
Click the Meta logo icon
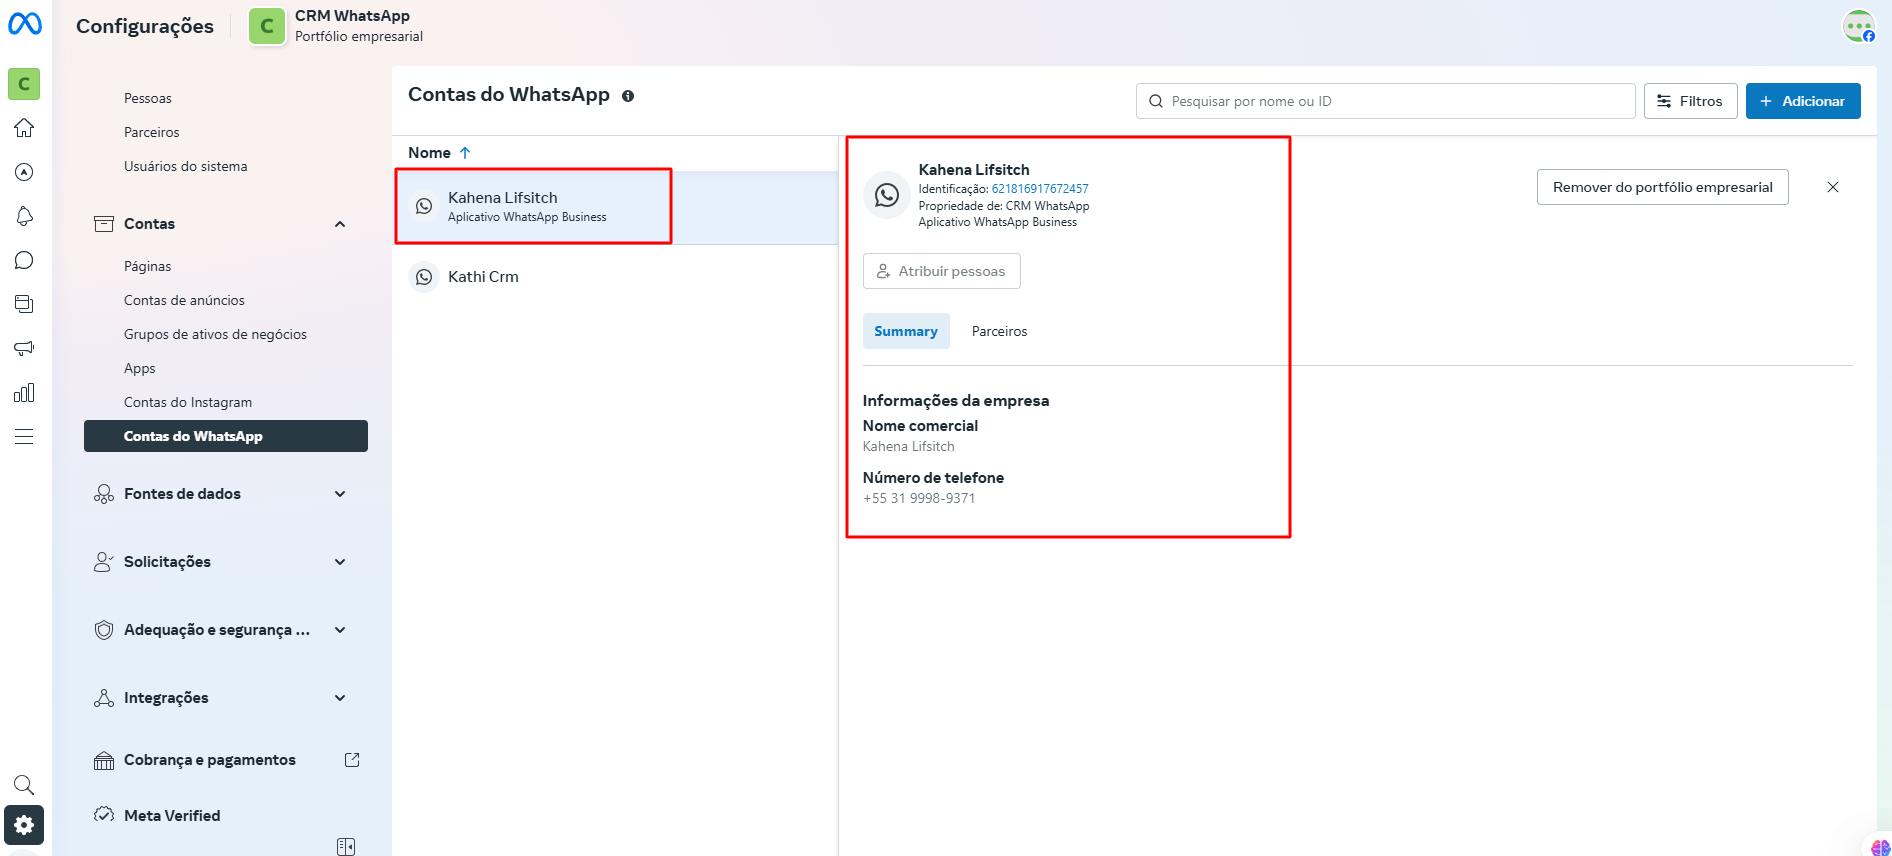[25, 23]
